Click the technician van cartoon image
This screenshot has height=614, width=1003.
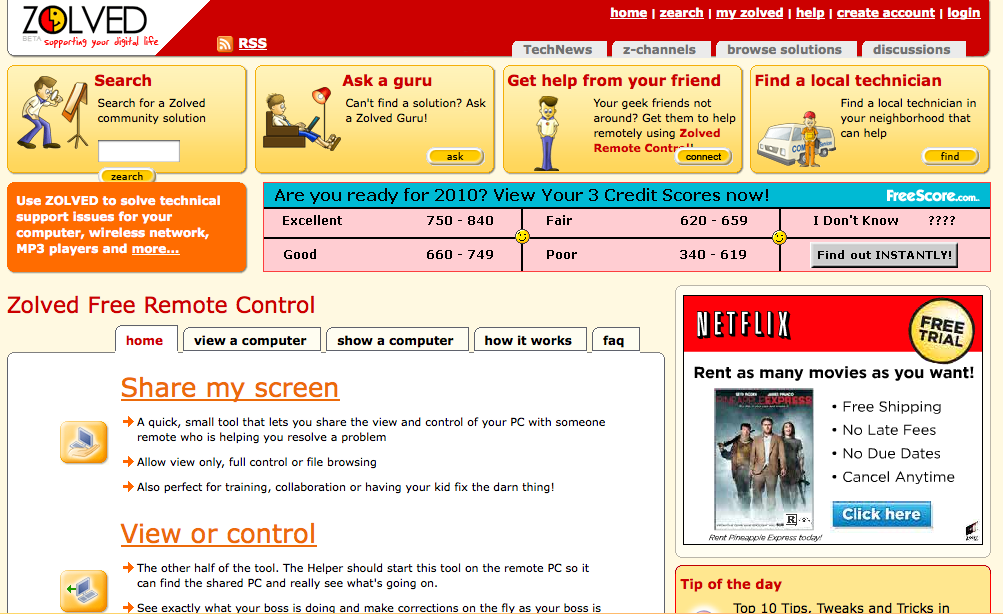pyautogui.click(x=796, y=139)
